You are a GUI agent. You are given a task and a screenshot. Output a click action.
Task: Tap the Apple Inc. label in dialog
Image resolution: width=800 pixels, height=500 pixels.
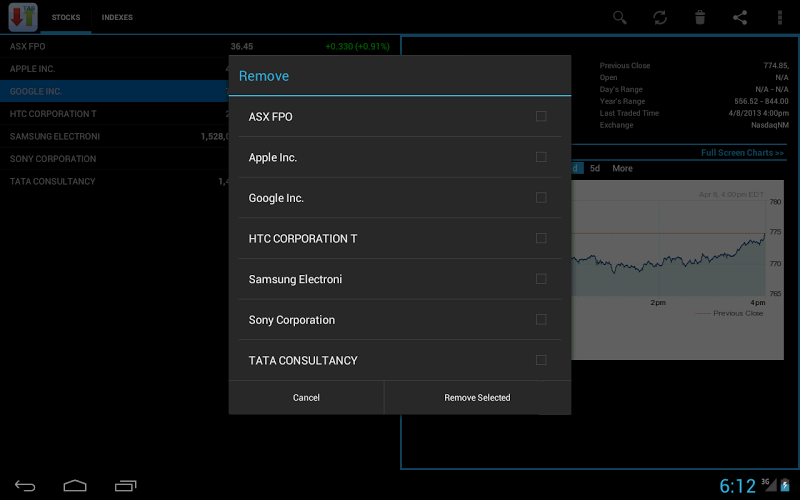click(x=272, y=158)
